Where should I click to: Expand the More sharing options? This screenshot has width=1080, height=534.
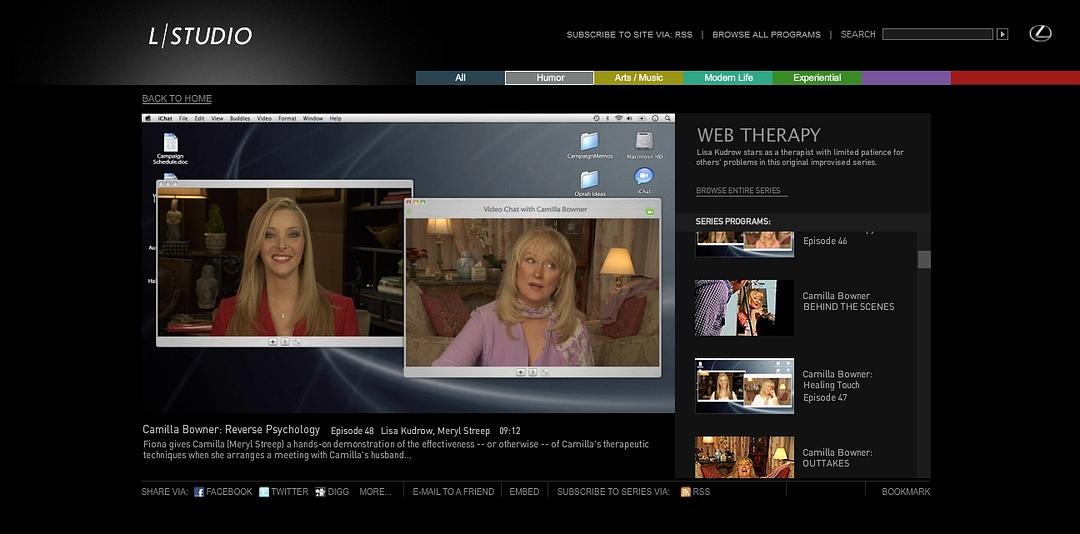click(x=375, y=492)
